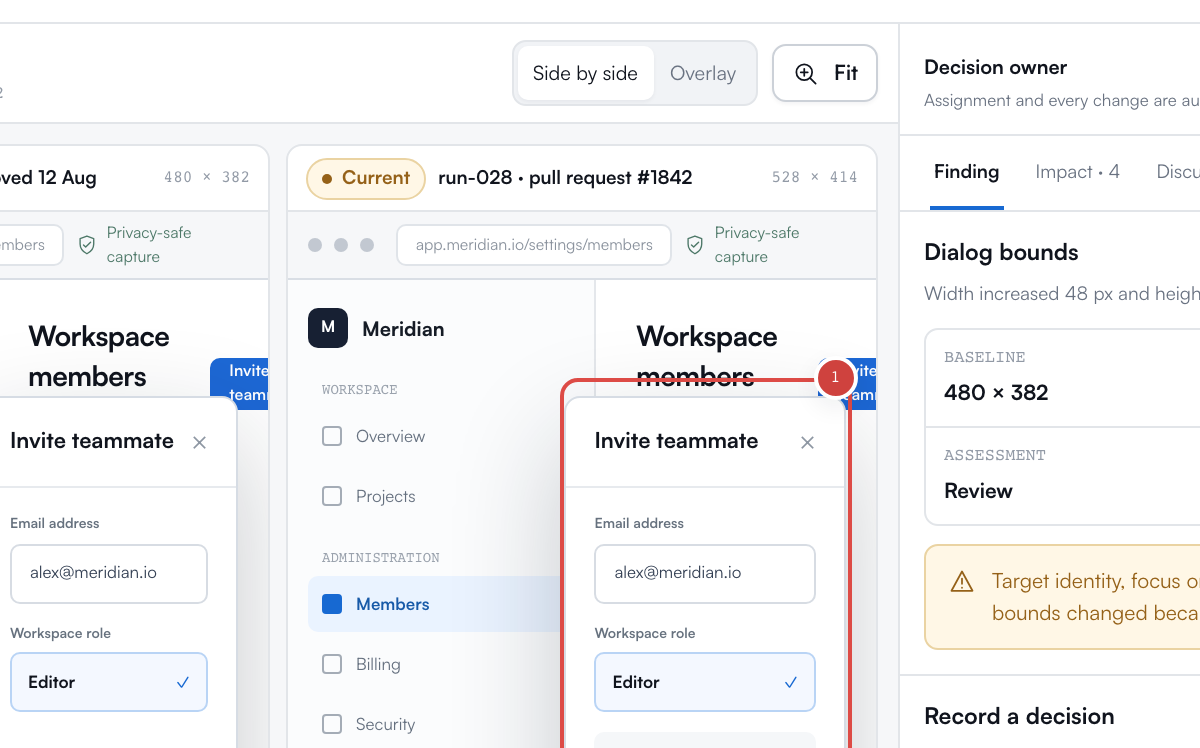1200x748 pixels.
Task: Open the Impact • 4 tab
Action: [1077, 172]
